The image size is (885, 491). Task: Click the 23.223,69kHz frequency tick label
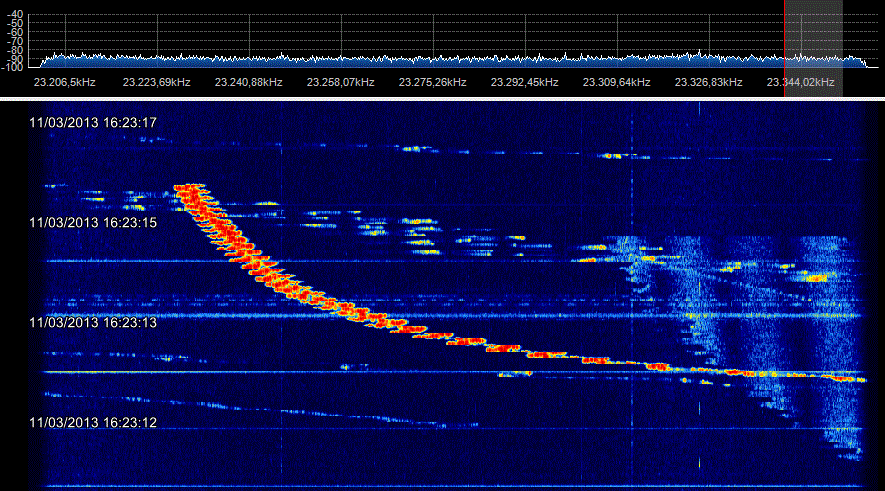(x=156, y=82)
